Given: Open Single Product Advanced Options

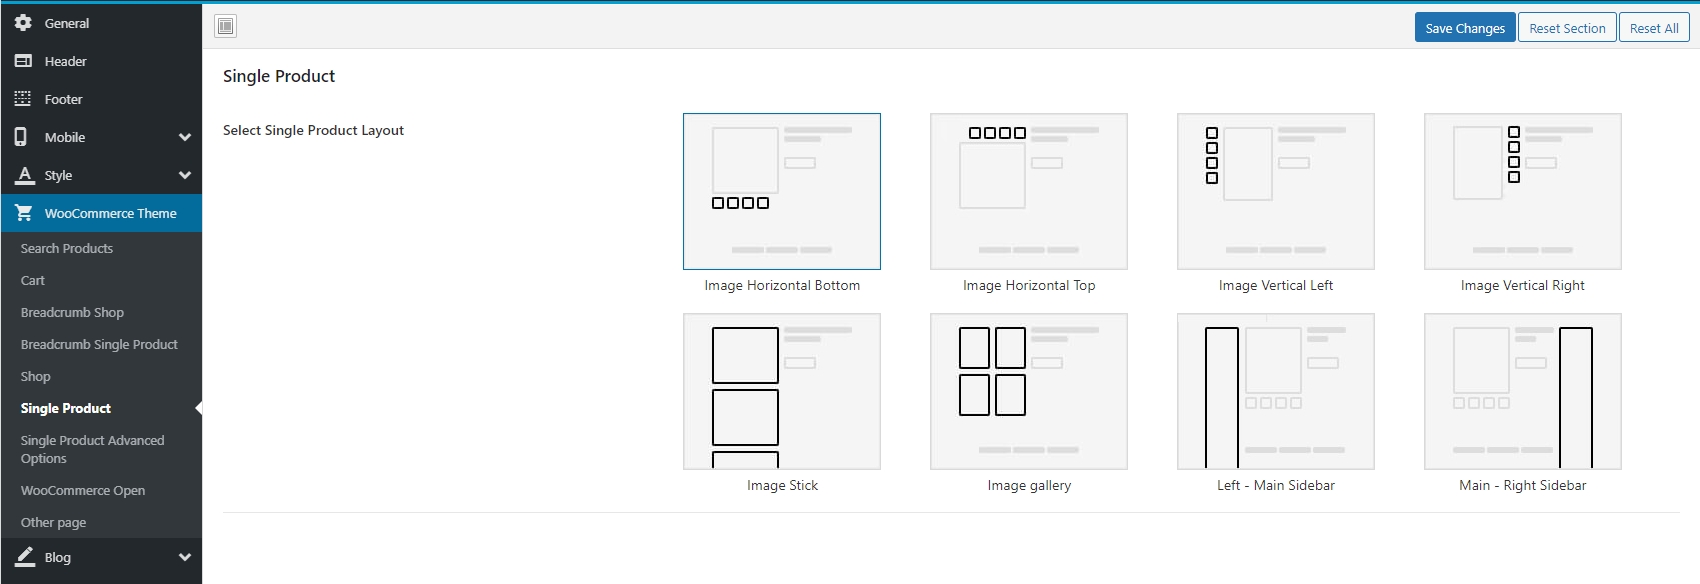Looking at the screenshot, I should pyautogui.click(x=92, y=449).
